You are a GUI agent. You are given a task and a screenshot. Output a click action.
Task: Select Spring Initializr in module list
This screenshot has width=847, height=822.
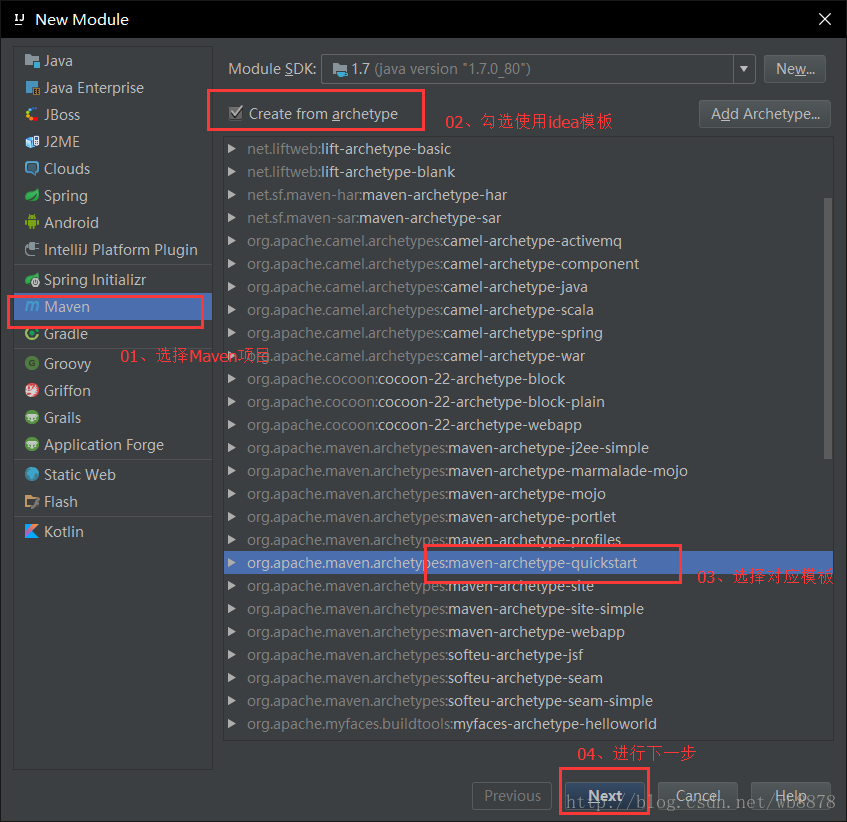pyautogui.click(x=113, y=280)
